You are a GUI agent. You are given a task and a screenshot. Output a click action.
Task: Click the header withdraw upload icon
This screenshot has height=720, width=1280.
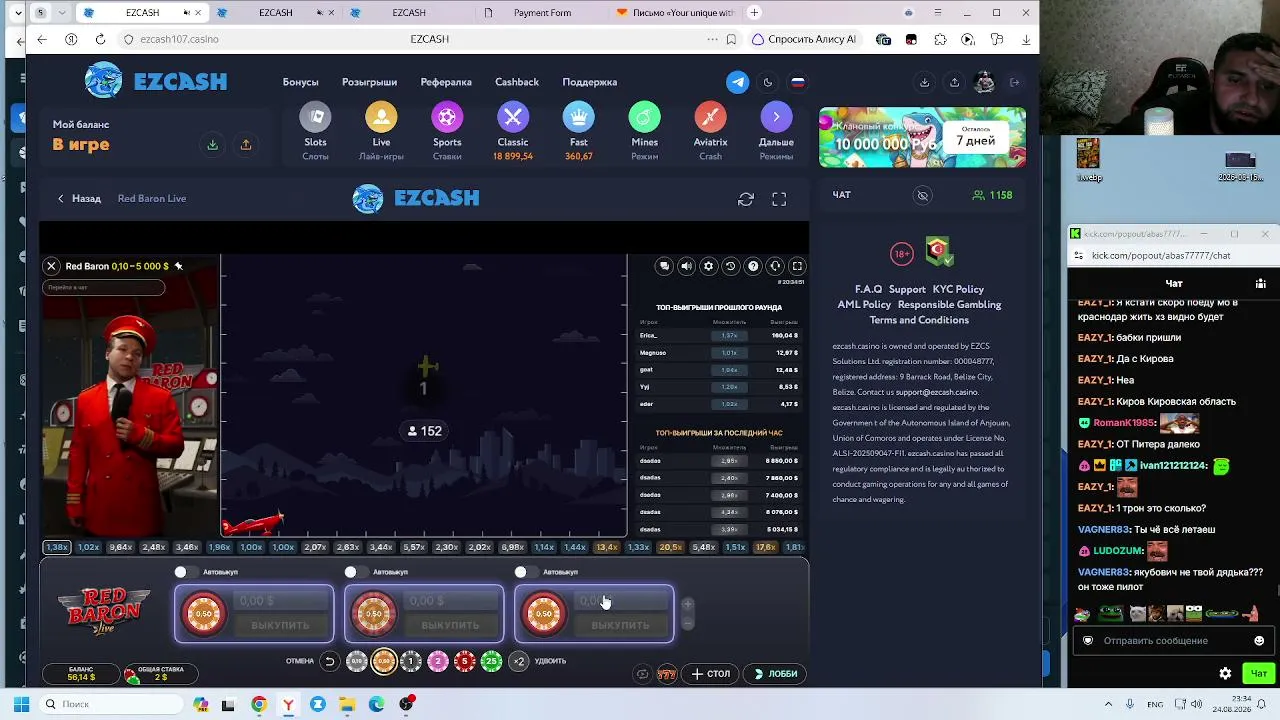(x=954, y=82)
